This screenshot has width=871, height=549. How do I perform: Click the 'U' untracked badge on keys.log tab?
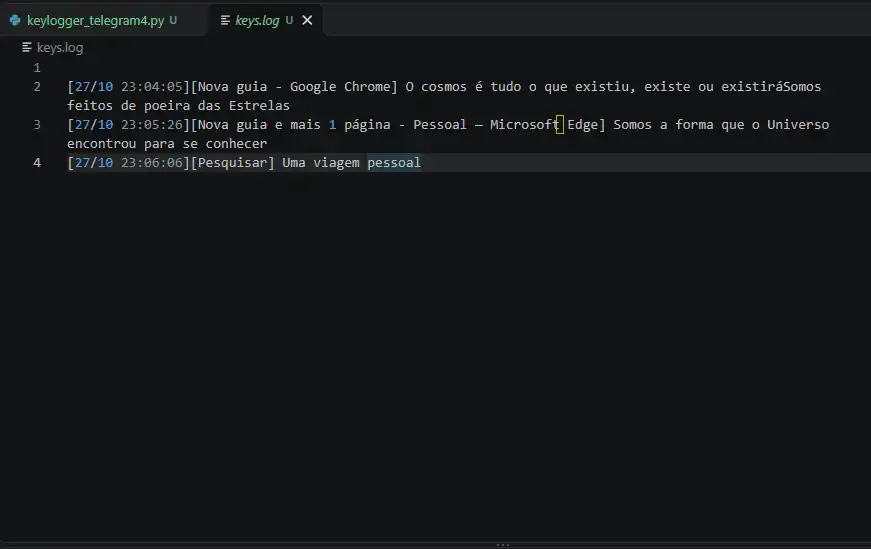coord(289,21)
